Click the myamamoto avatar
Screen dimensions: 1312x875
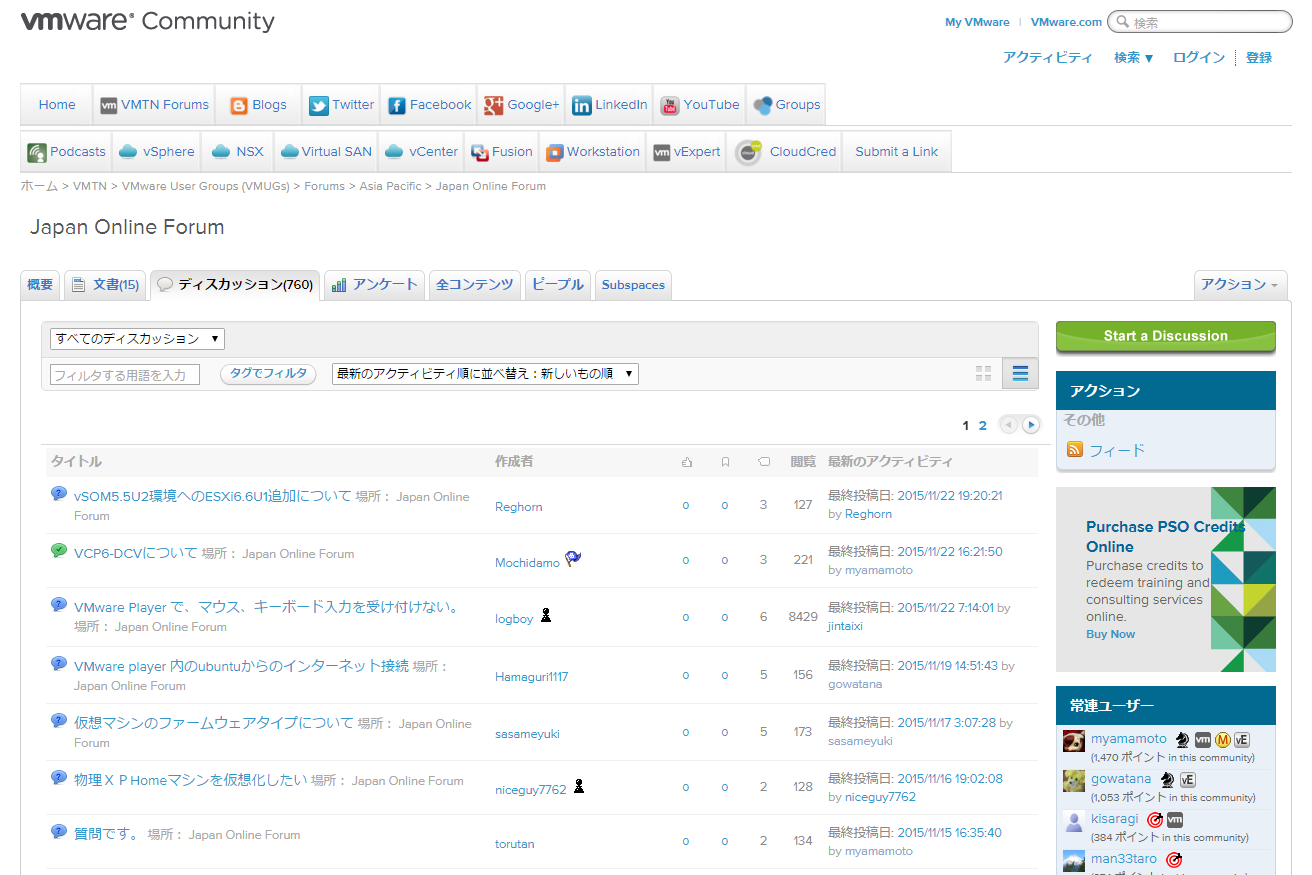tap(1073, 741)
